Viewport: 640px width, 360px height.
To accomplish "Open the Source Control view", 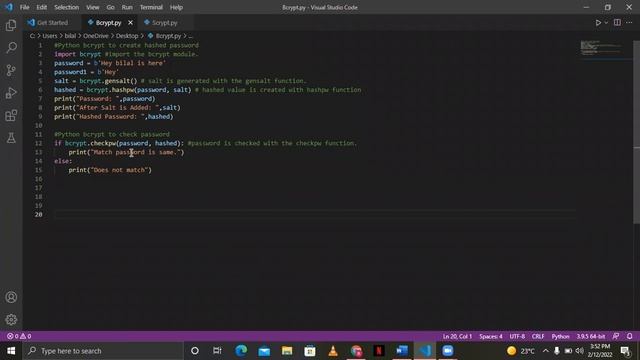I will [11, 70].
